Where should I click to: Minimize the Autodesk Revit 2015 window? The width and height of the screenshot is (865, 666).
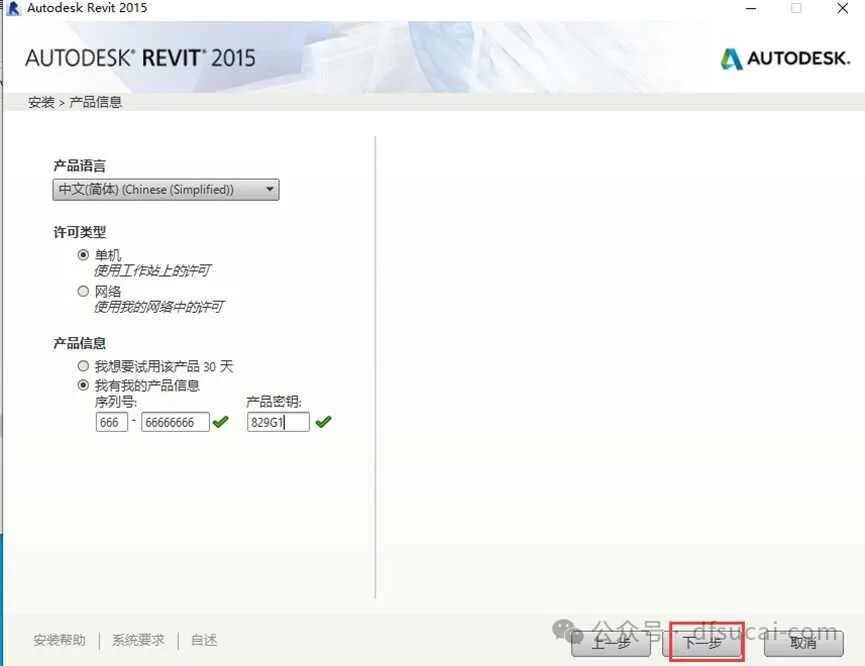click(x=751, y=8)
